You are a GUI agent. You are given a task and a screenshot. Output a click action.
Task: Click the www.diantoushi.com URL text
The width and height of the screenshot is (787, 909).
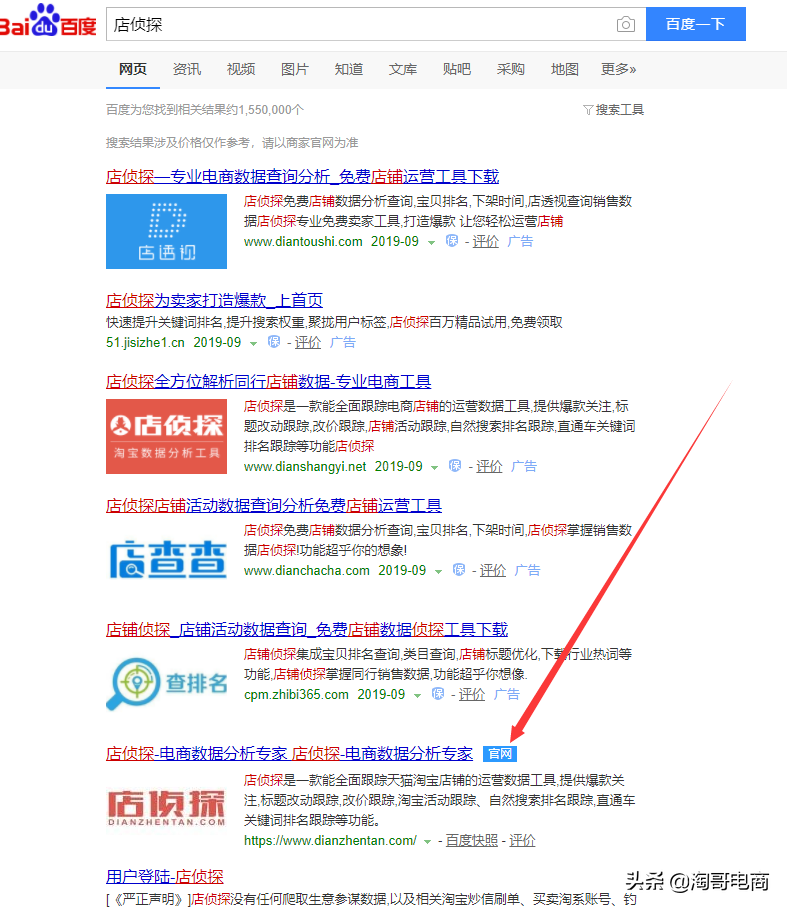coord(303,241)
